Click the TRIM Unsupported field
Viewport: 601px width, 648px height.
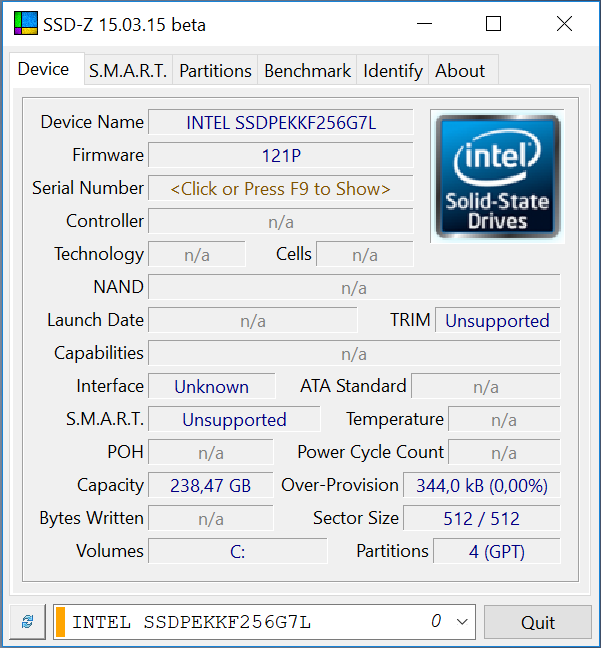498,321
